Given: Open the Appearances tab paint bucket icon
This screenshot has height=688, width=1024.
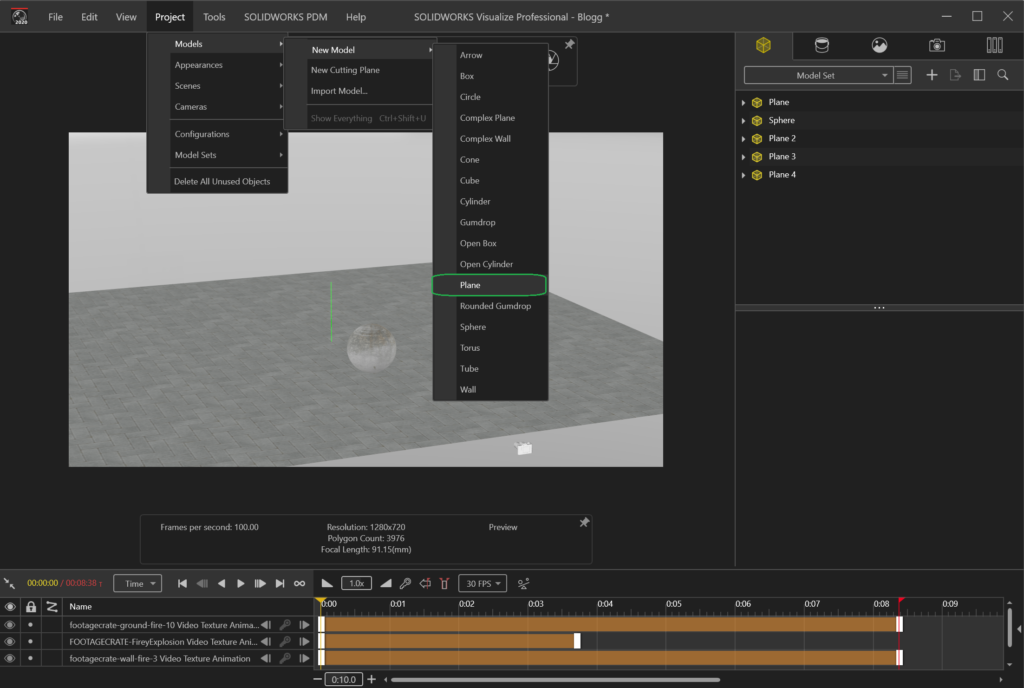Looking at the screenshot, I should coord(821,45).
